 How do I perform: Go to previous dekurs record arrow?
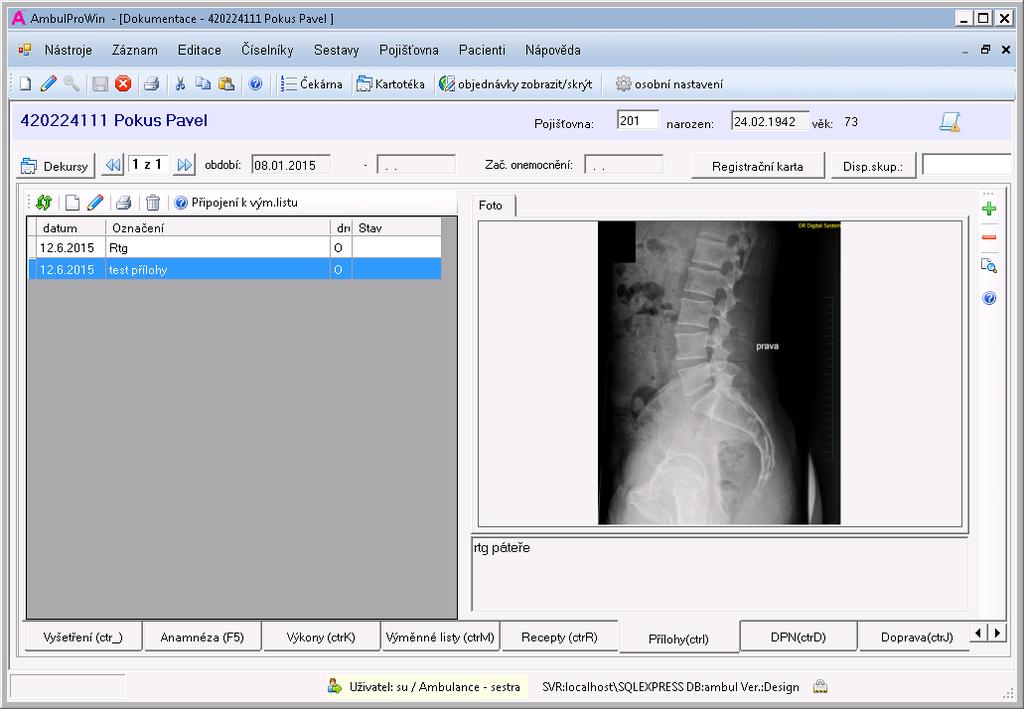[113, 165]
